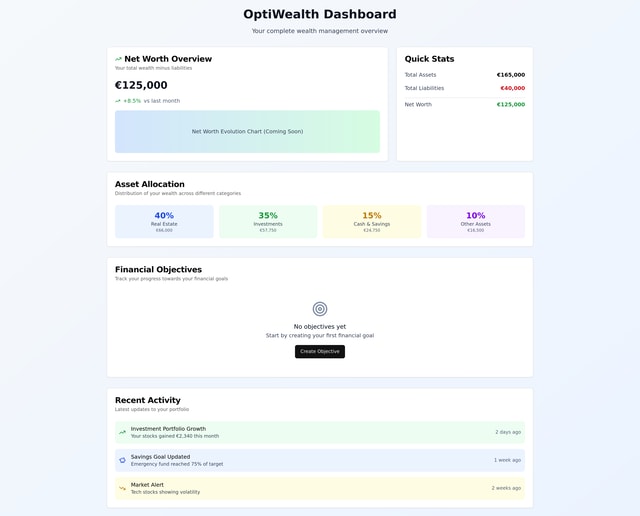
Task: Click the '1 week ago' timestamp
Action: (x=507, y=460)
